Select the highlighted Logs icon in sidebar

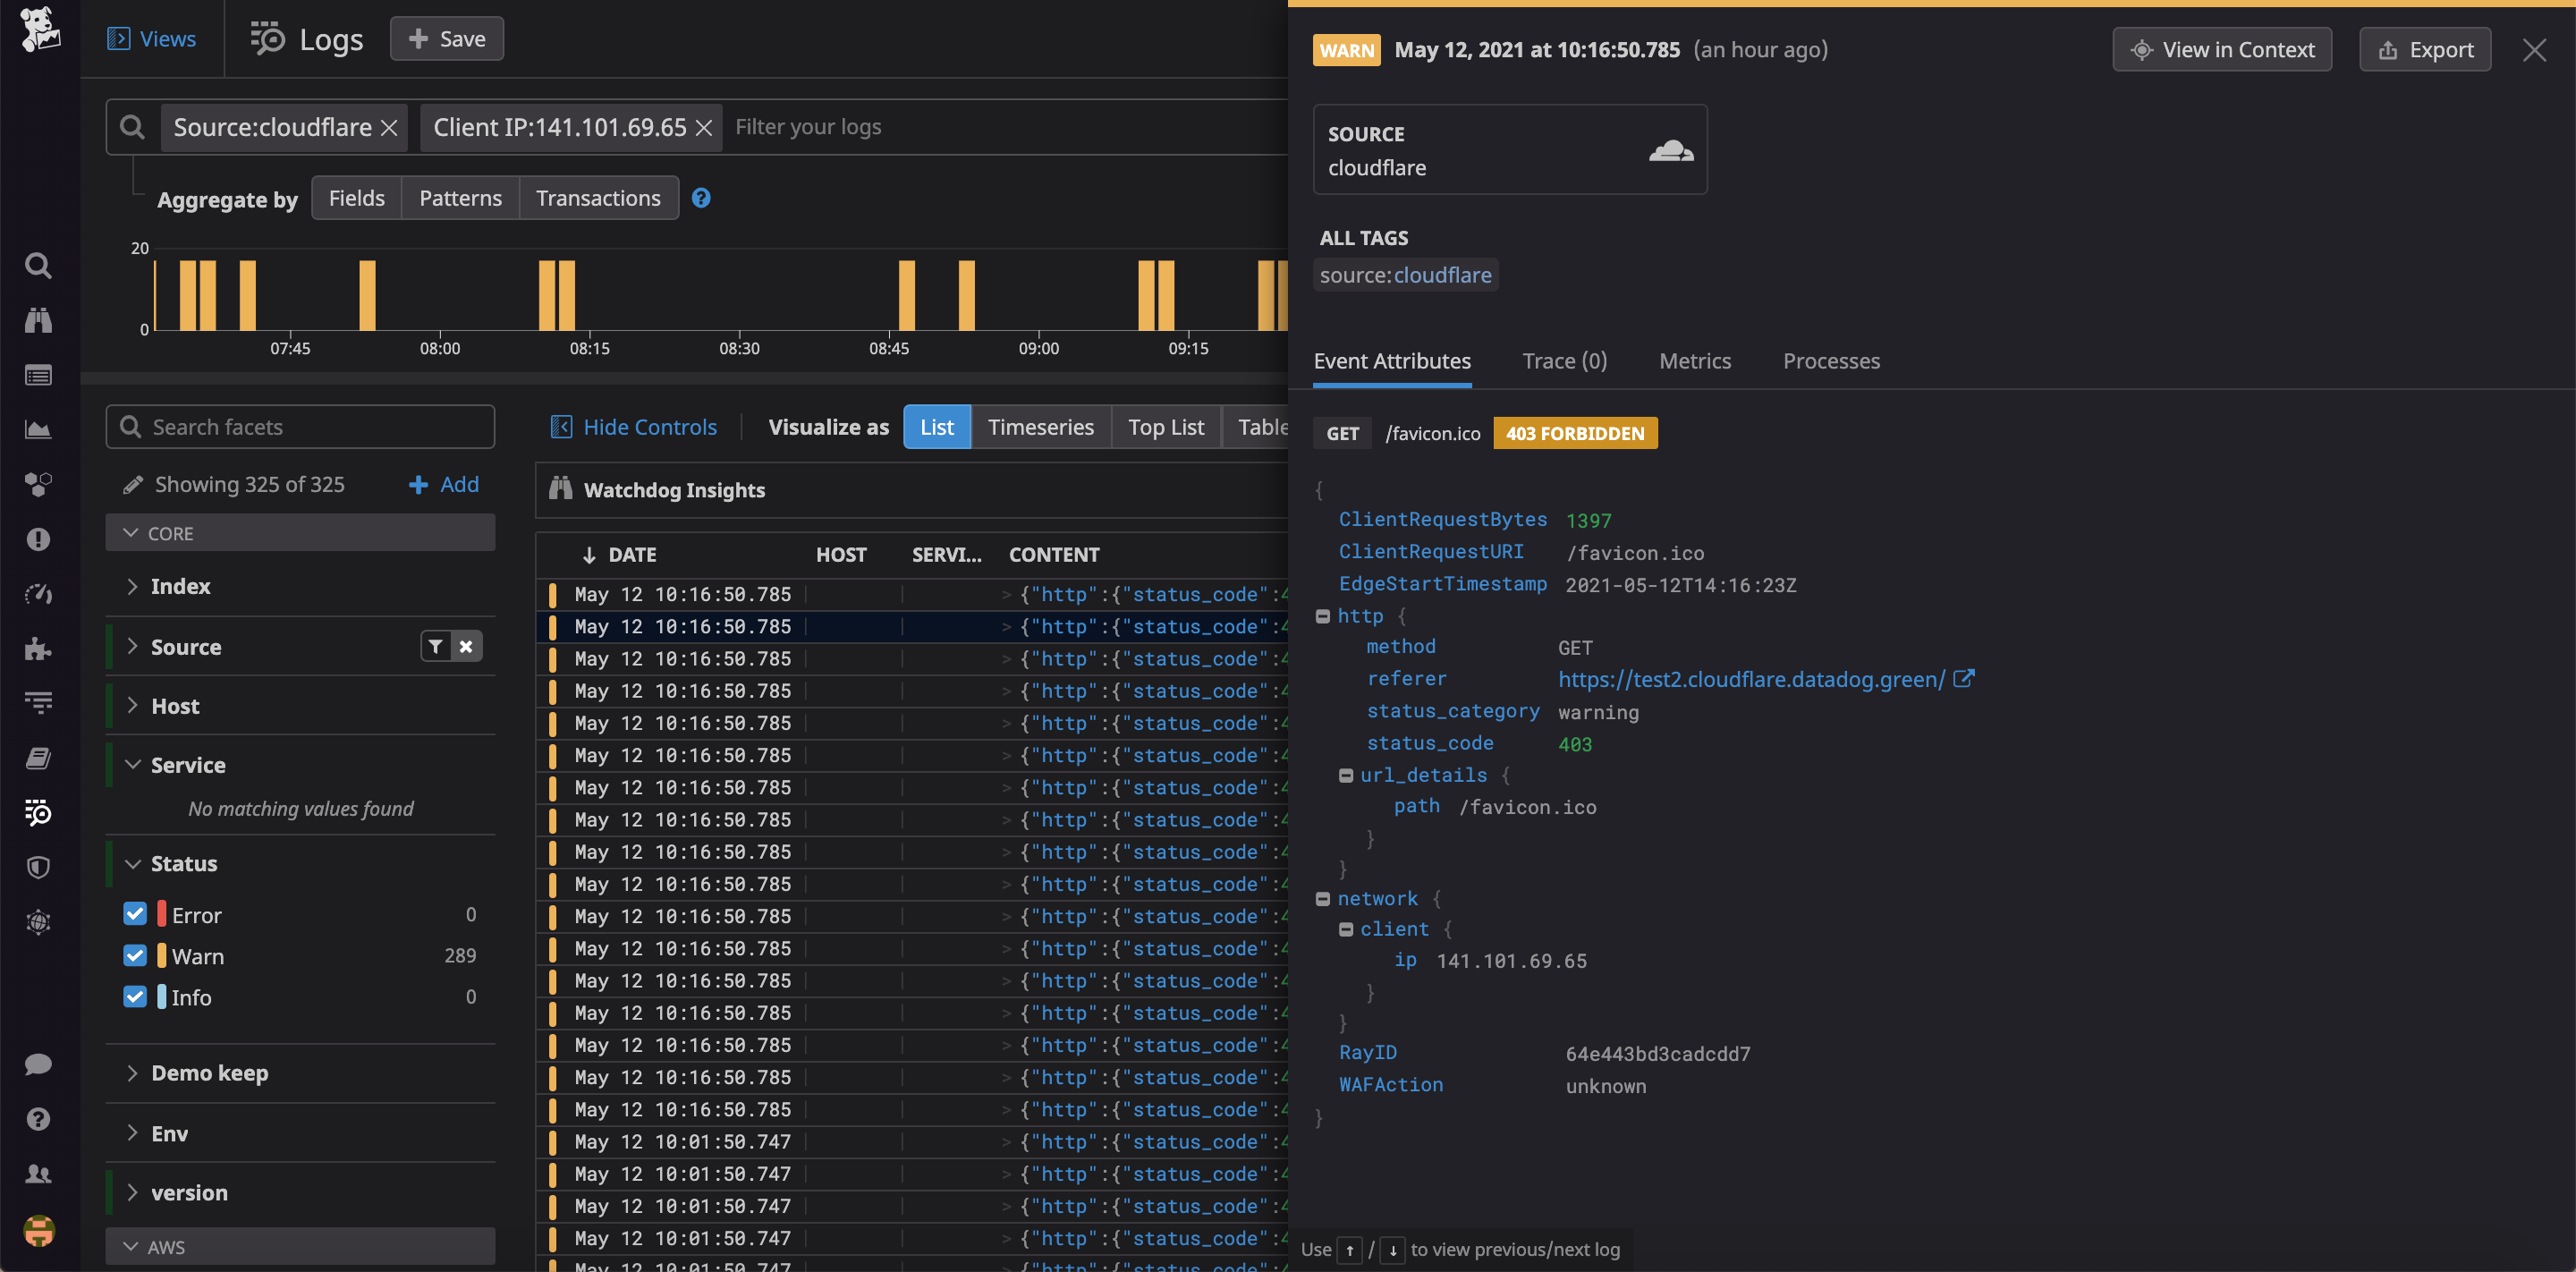click(x=38, y=813)
